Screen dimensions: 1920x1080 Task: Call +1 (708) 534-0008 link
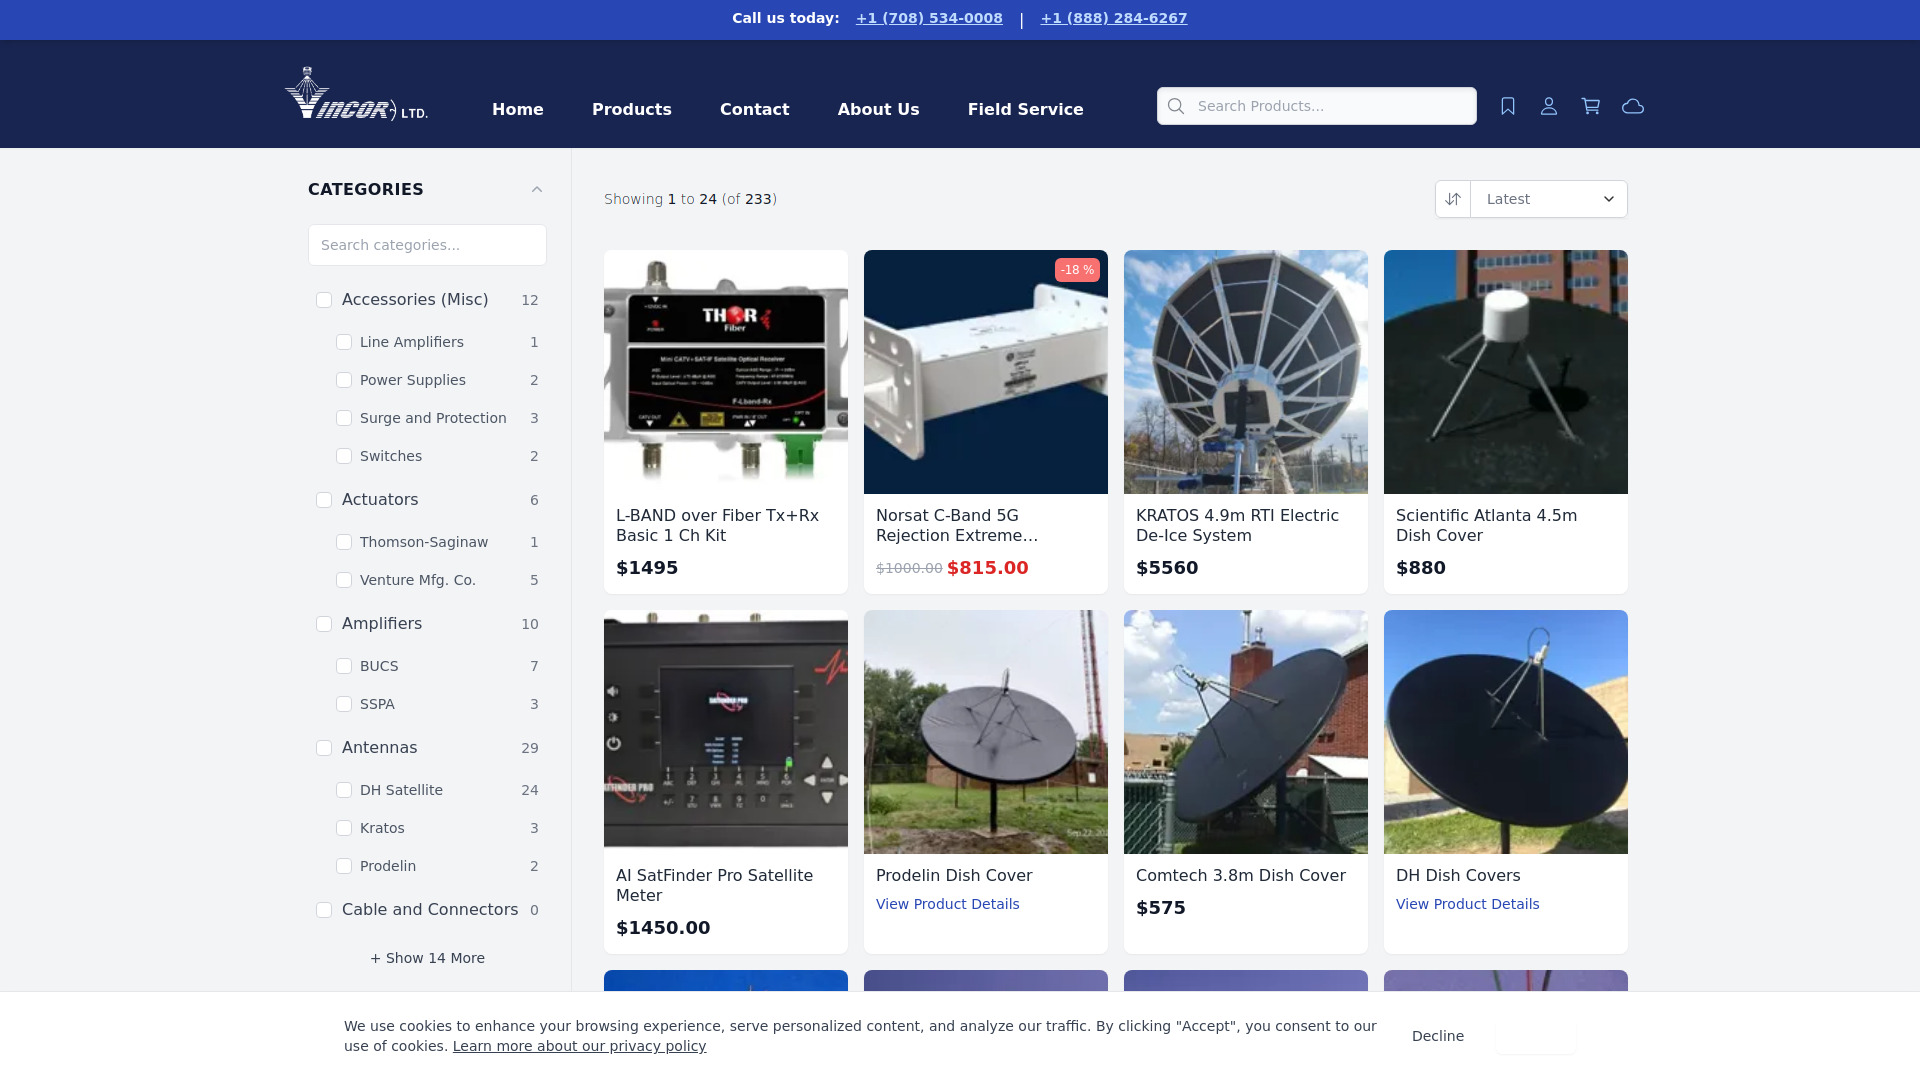929,18
